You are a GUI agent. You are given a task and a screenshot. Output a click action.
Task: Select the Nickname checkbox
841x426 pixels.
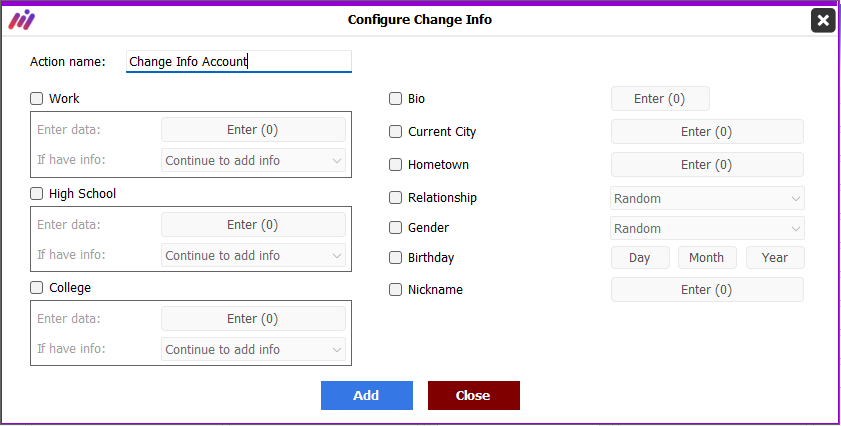395,290
